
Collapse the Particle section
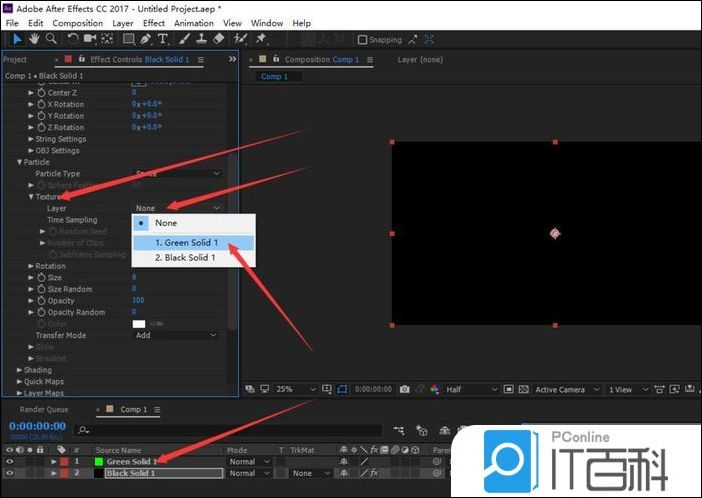pyautogui.click(x=19, y=162)
